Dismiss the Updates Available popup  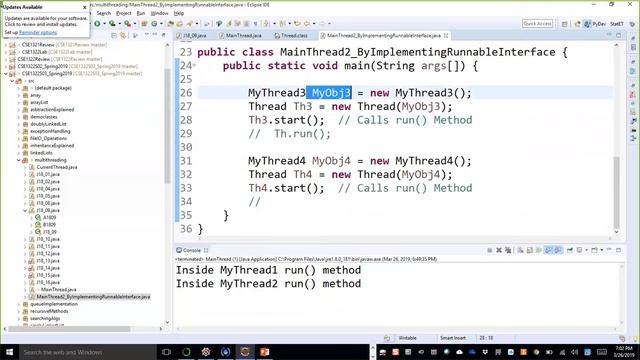pos(84,7)
